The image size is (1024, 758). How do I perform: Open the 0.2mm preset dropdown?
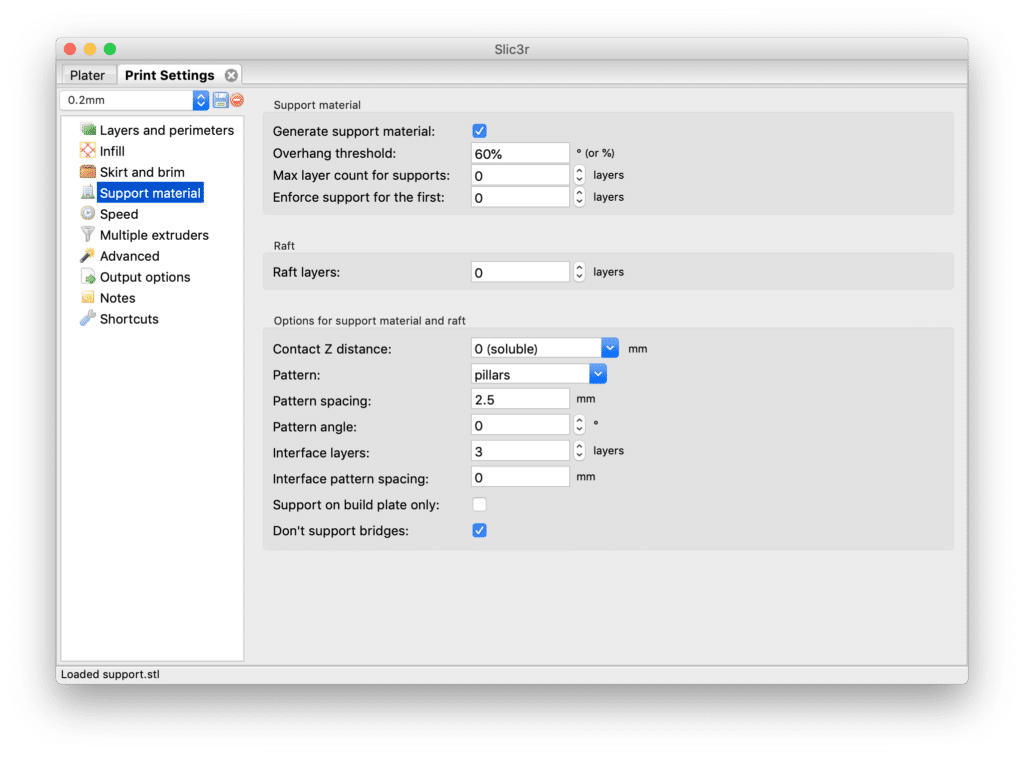[200, 100]
